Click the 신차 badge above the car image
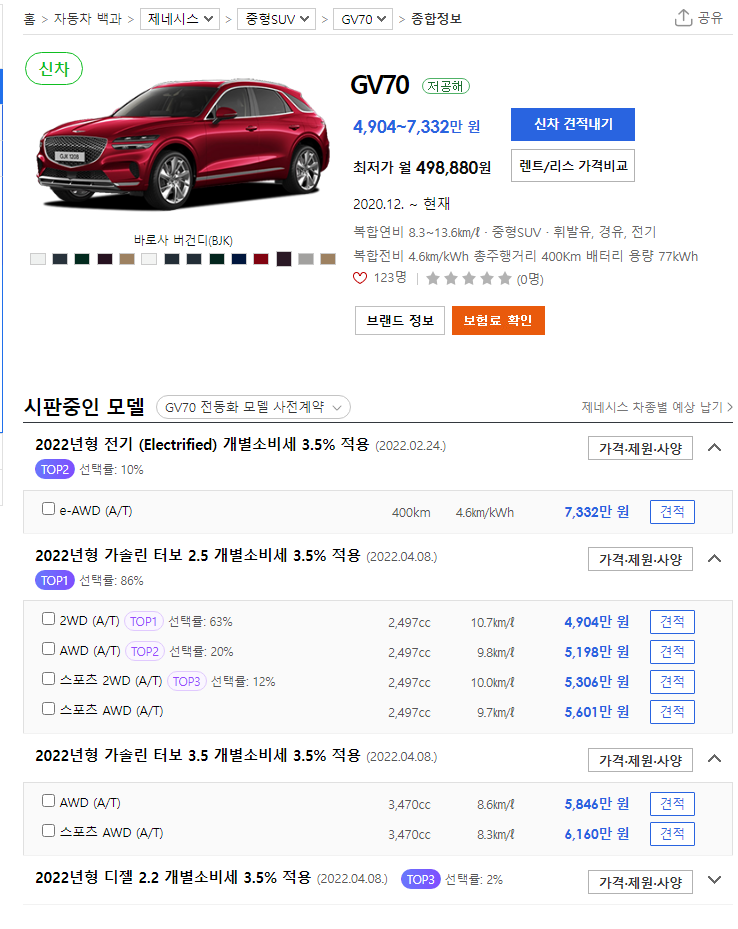Viewport: 738px width, 929px height. pos(54,69)
